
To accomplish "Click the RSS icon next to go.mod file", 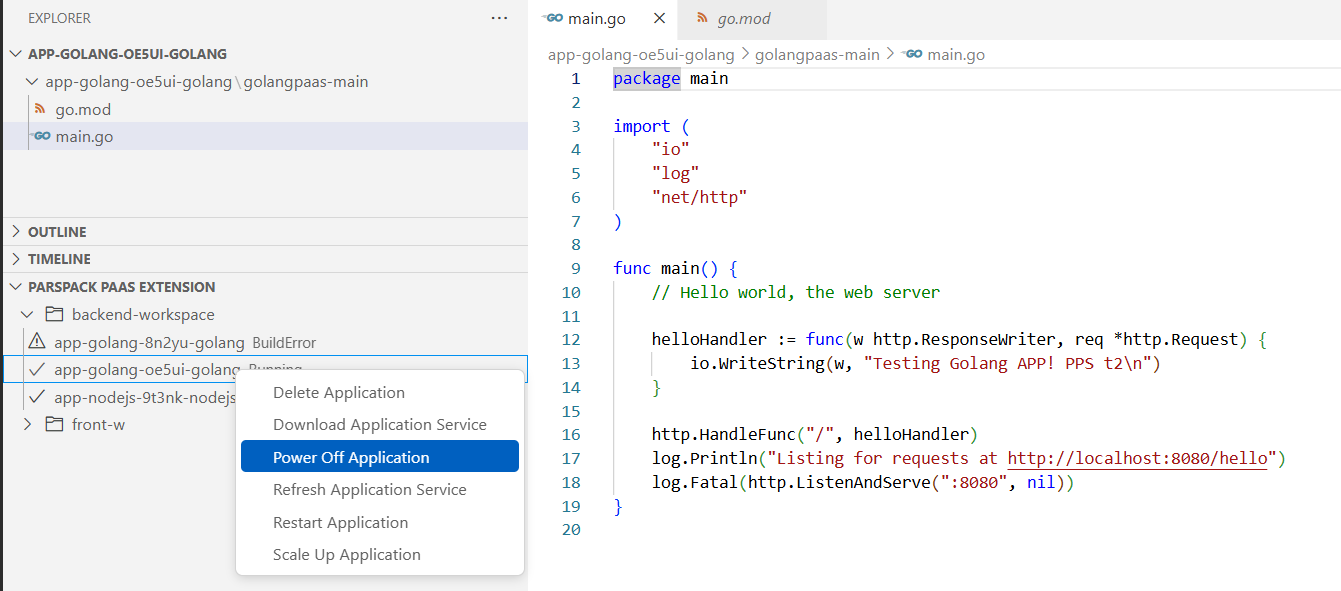I will pyautogui.click(x=40, y=109).
